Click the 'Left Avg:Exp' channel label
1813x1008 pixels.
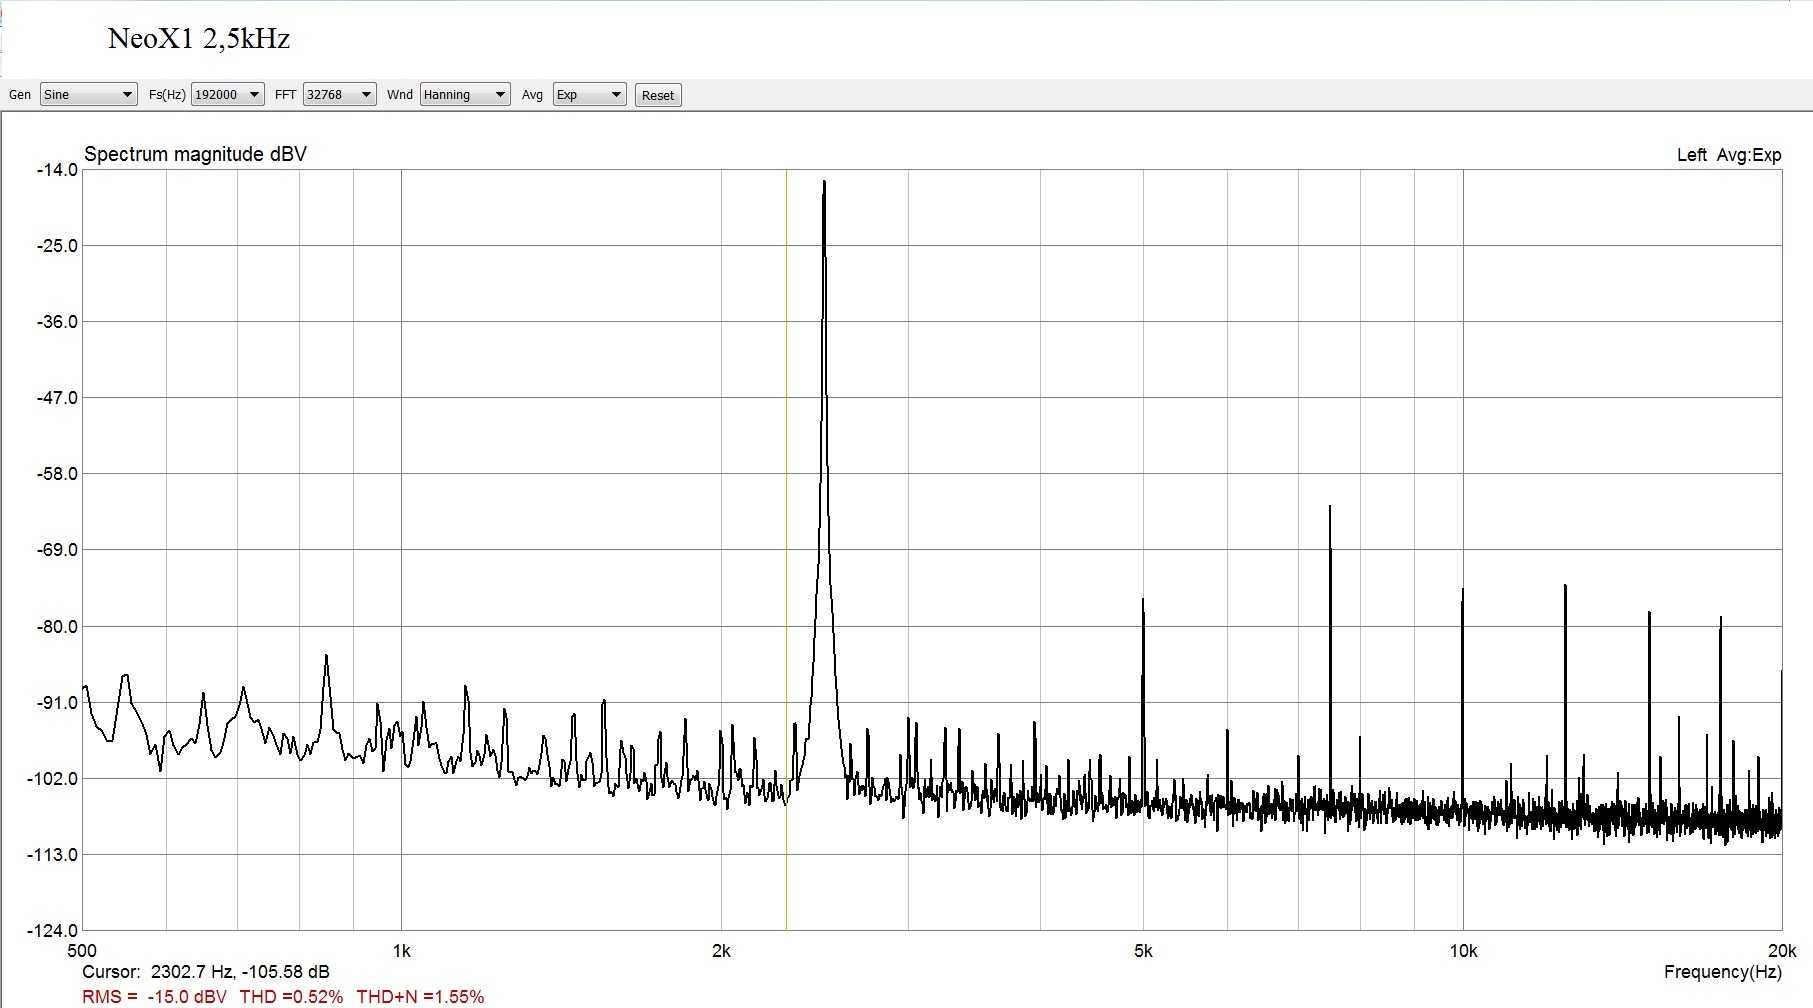point(1729,155)
